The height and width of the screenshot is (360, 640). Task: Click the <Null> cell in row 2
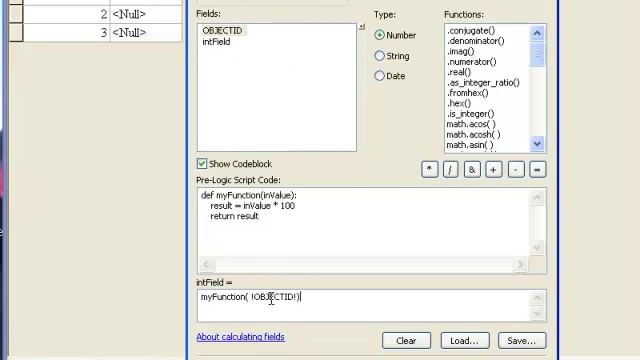pyautogui.click(x=146, y=14)
